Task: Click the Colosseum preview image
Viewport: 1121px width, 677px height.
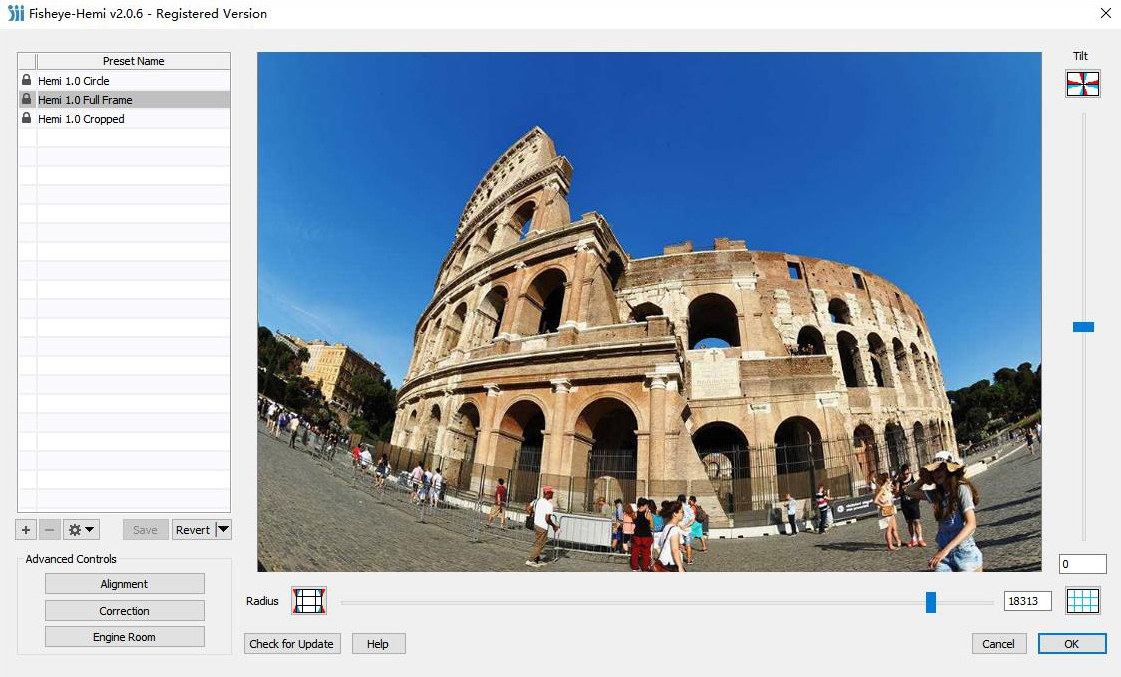Action: 649,312
